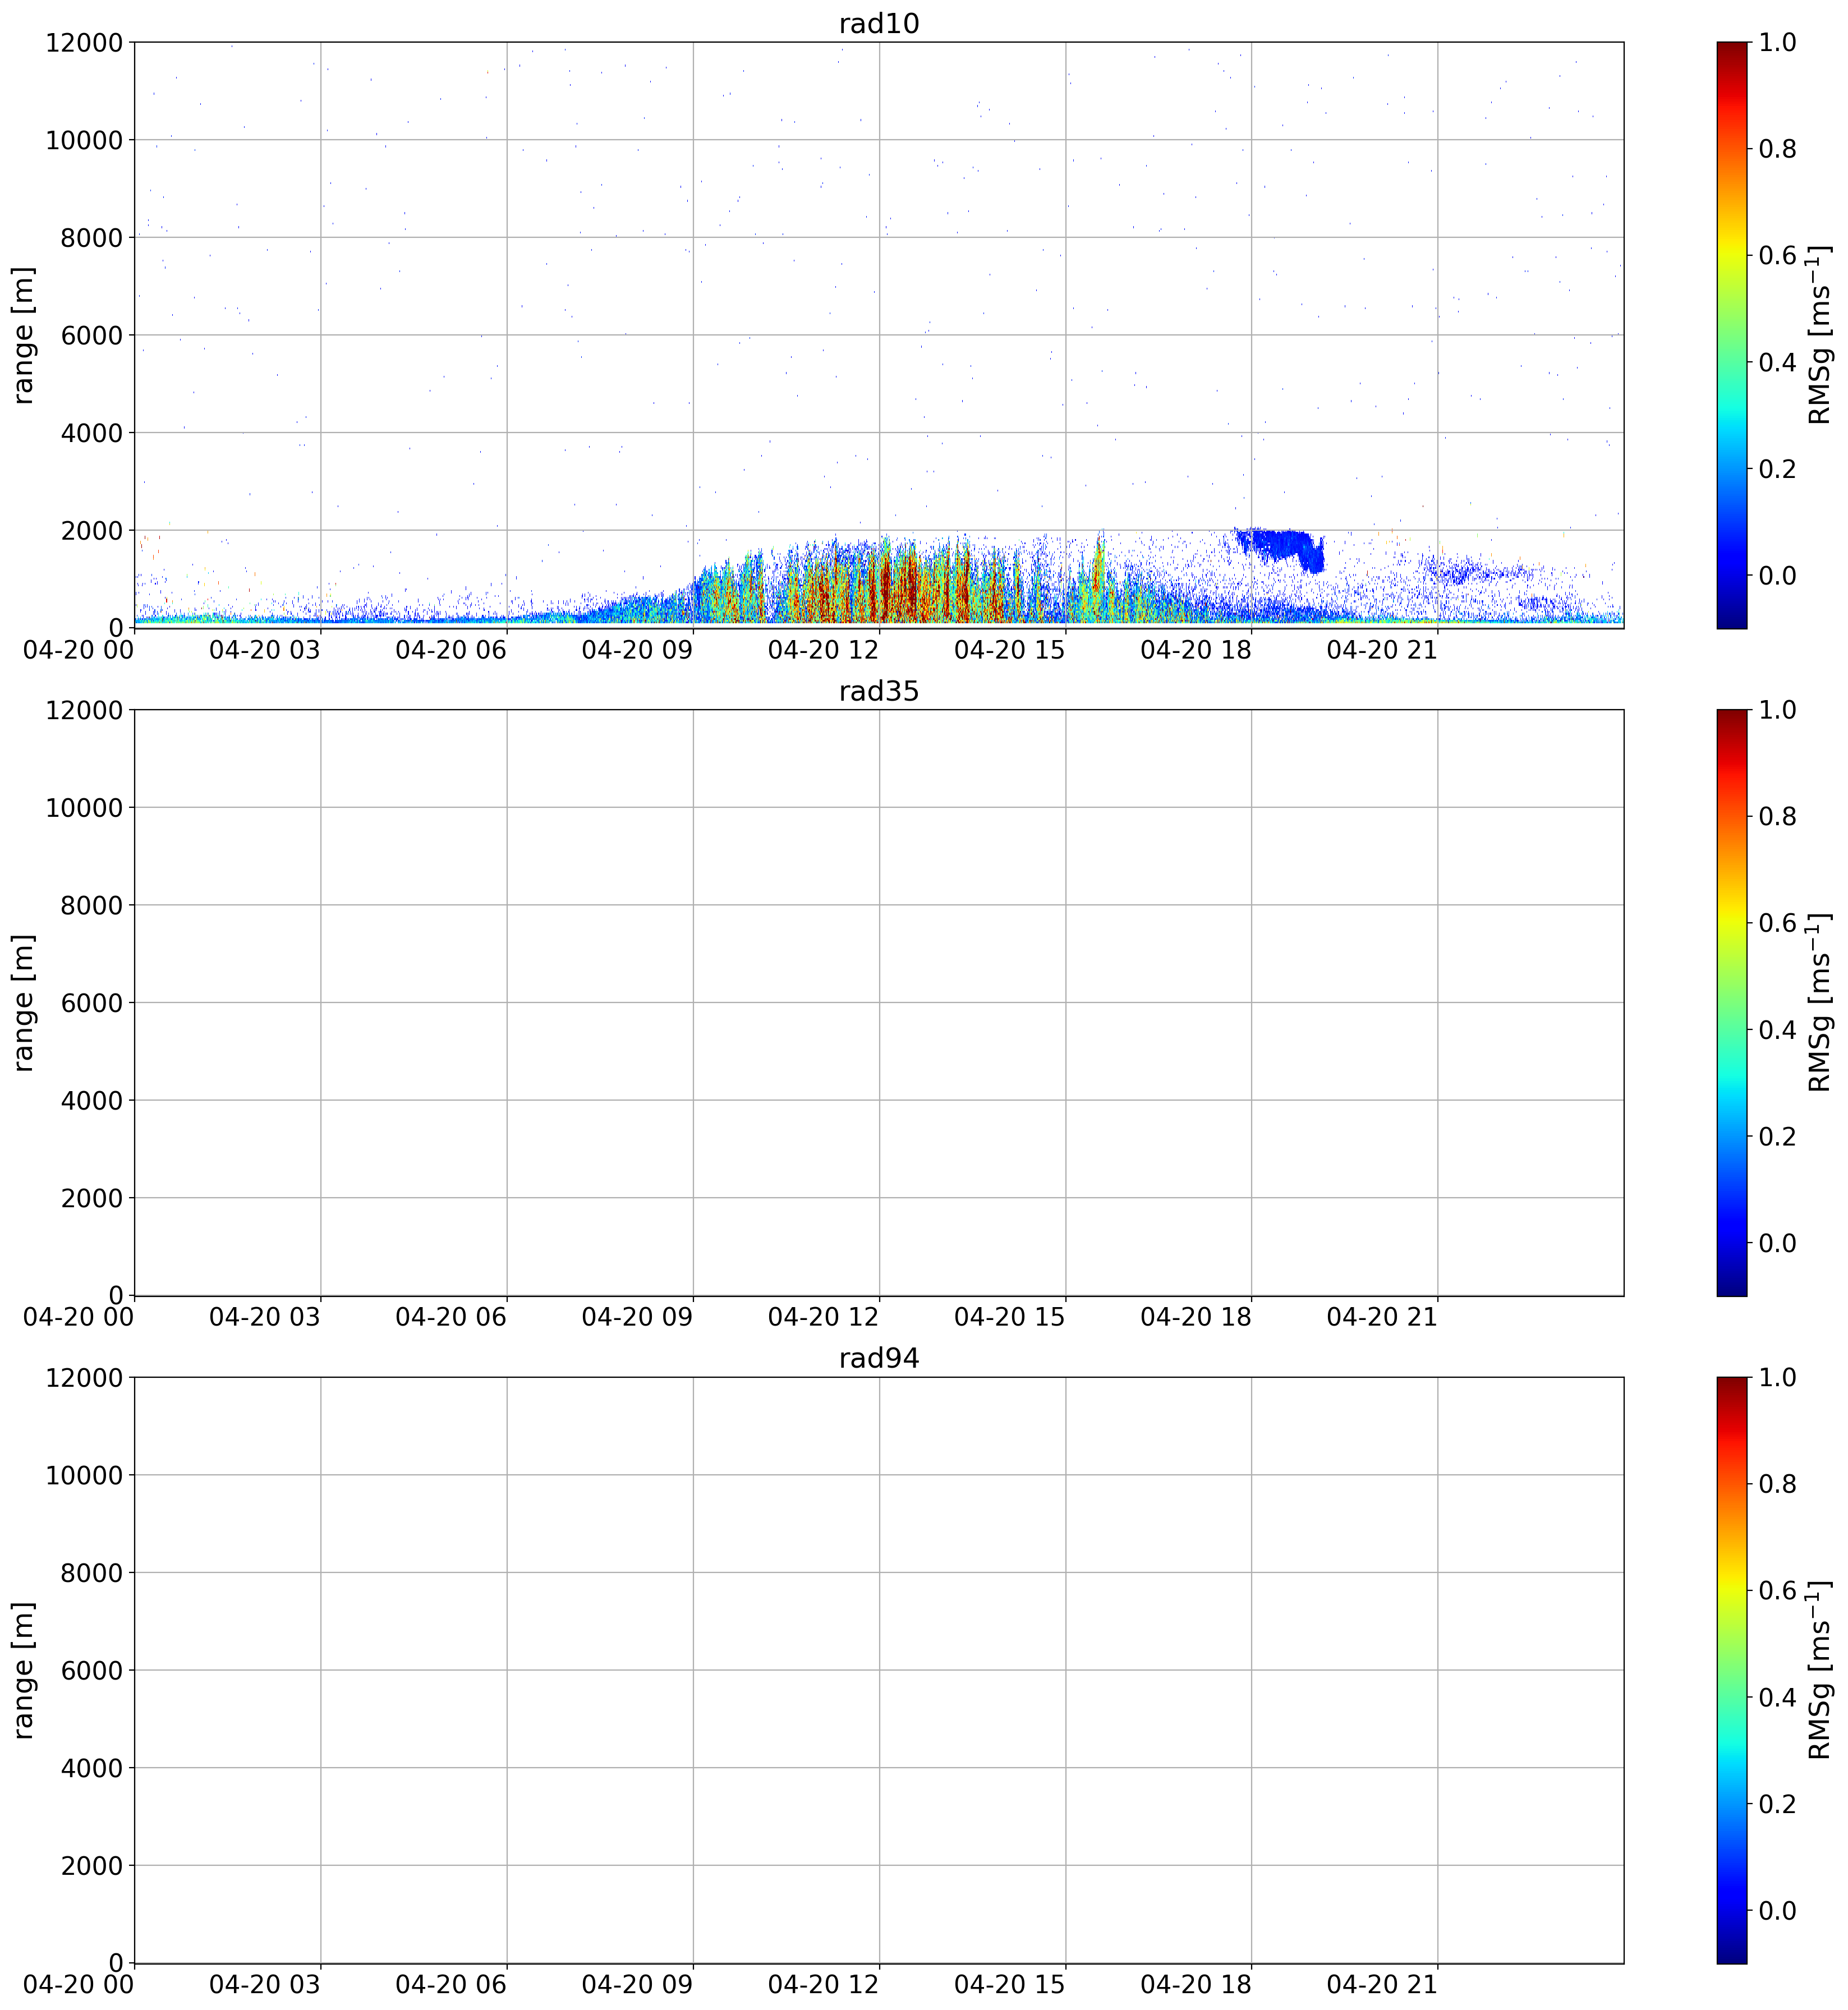Click the '04-20 06' time tick under rad35
This screenshot has width=1848, height=2010.
(x=451, y=1317)
